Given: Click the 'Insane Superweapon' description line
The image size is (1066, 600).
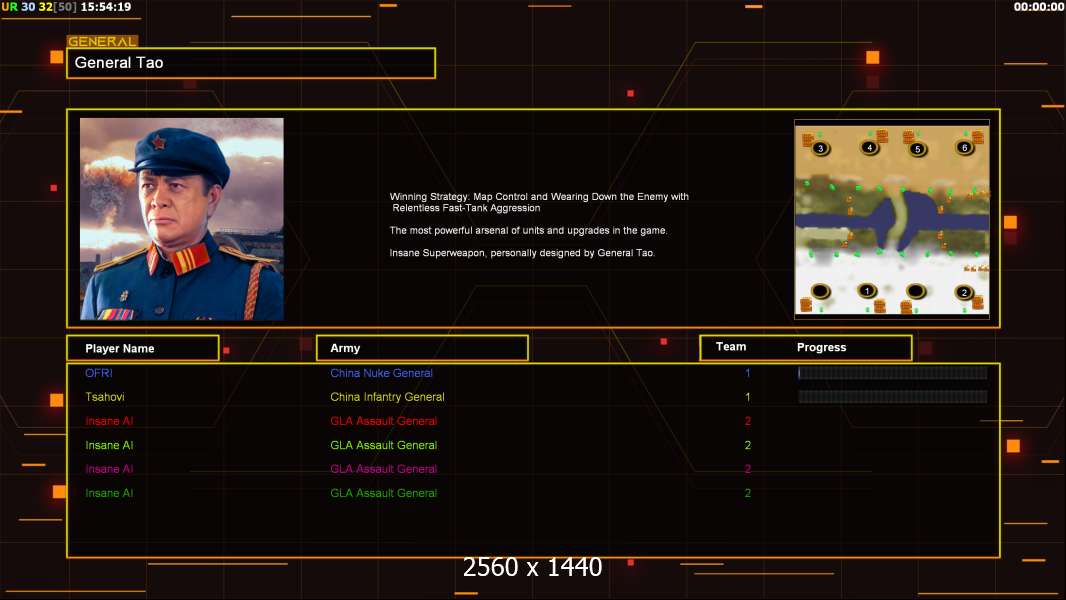Looking at the screenshot, I should tap(522, 253).
